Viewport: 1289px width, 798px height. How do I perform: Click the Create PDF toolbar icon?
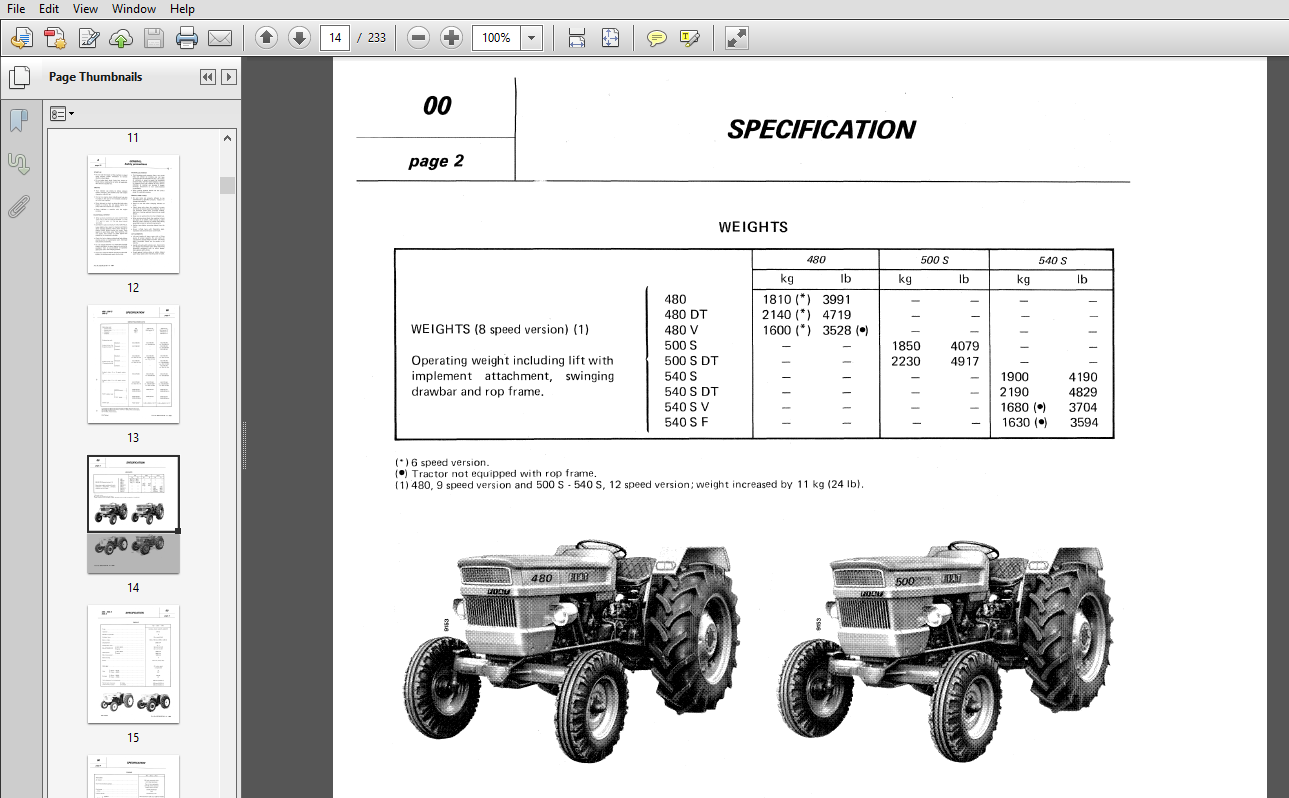point(55,39)
